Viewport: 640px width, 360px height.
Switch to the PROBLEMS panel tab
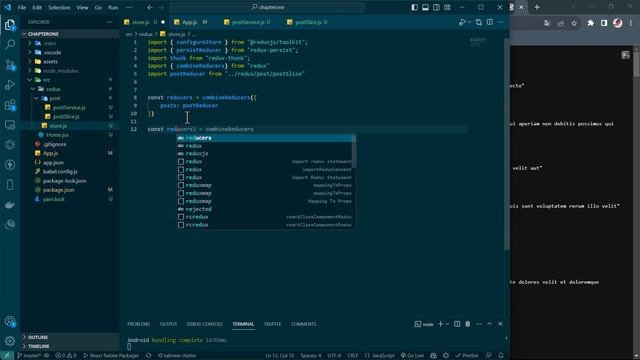tap(139, 324)
